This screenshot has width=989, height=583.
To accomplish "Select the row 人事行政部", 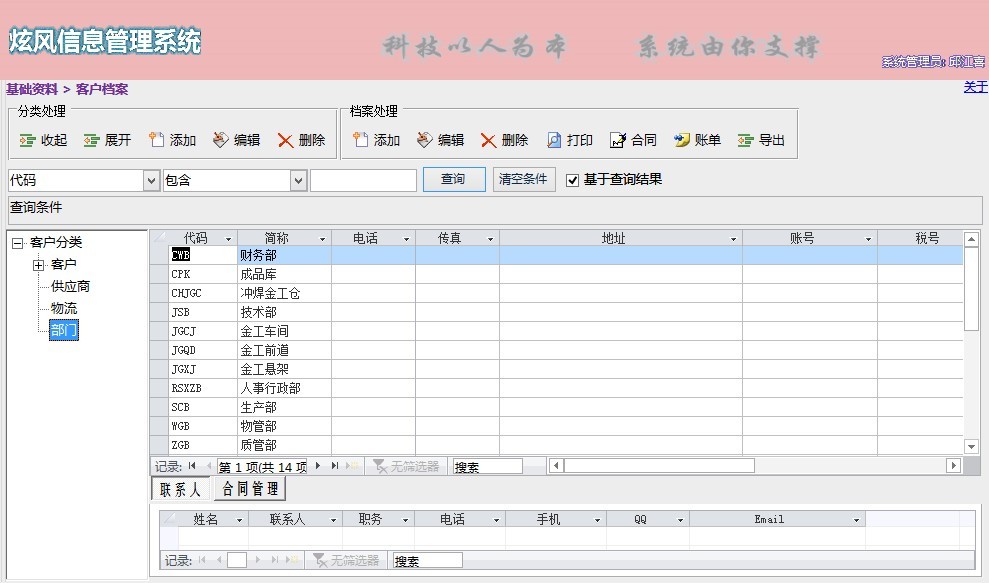I will pyautogui.click(x=557, y=388).
